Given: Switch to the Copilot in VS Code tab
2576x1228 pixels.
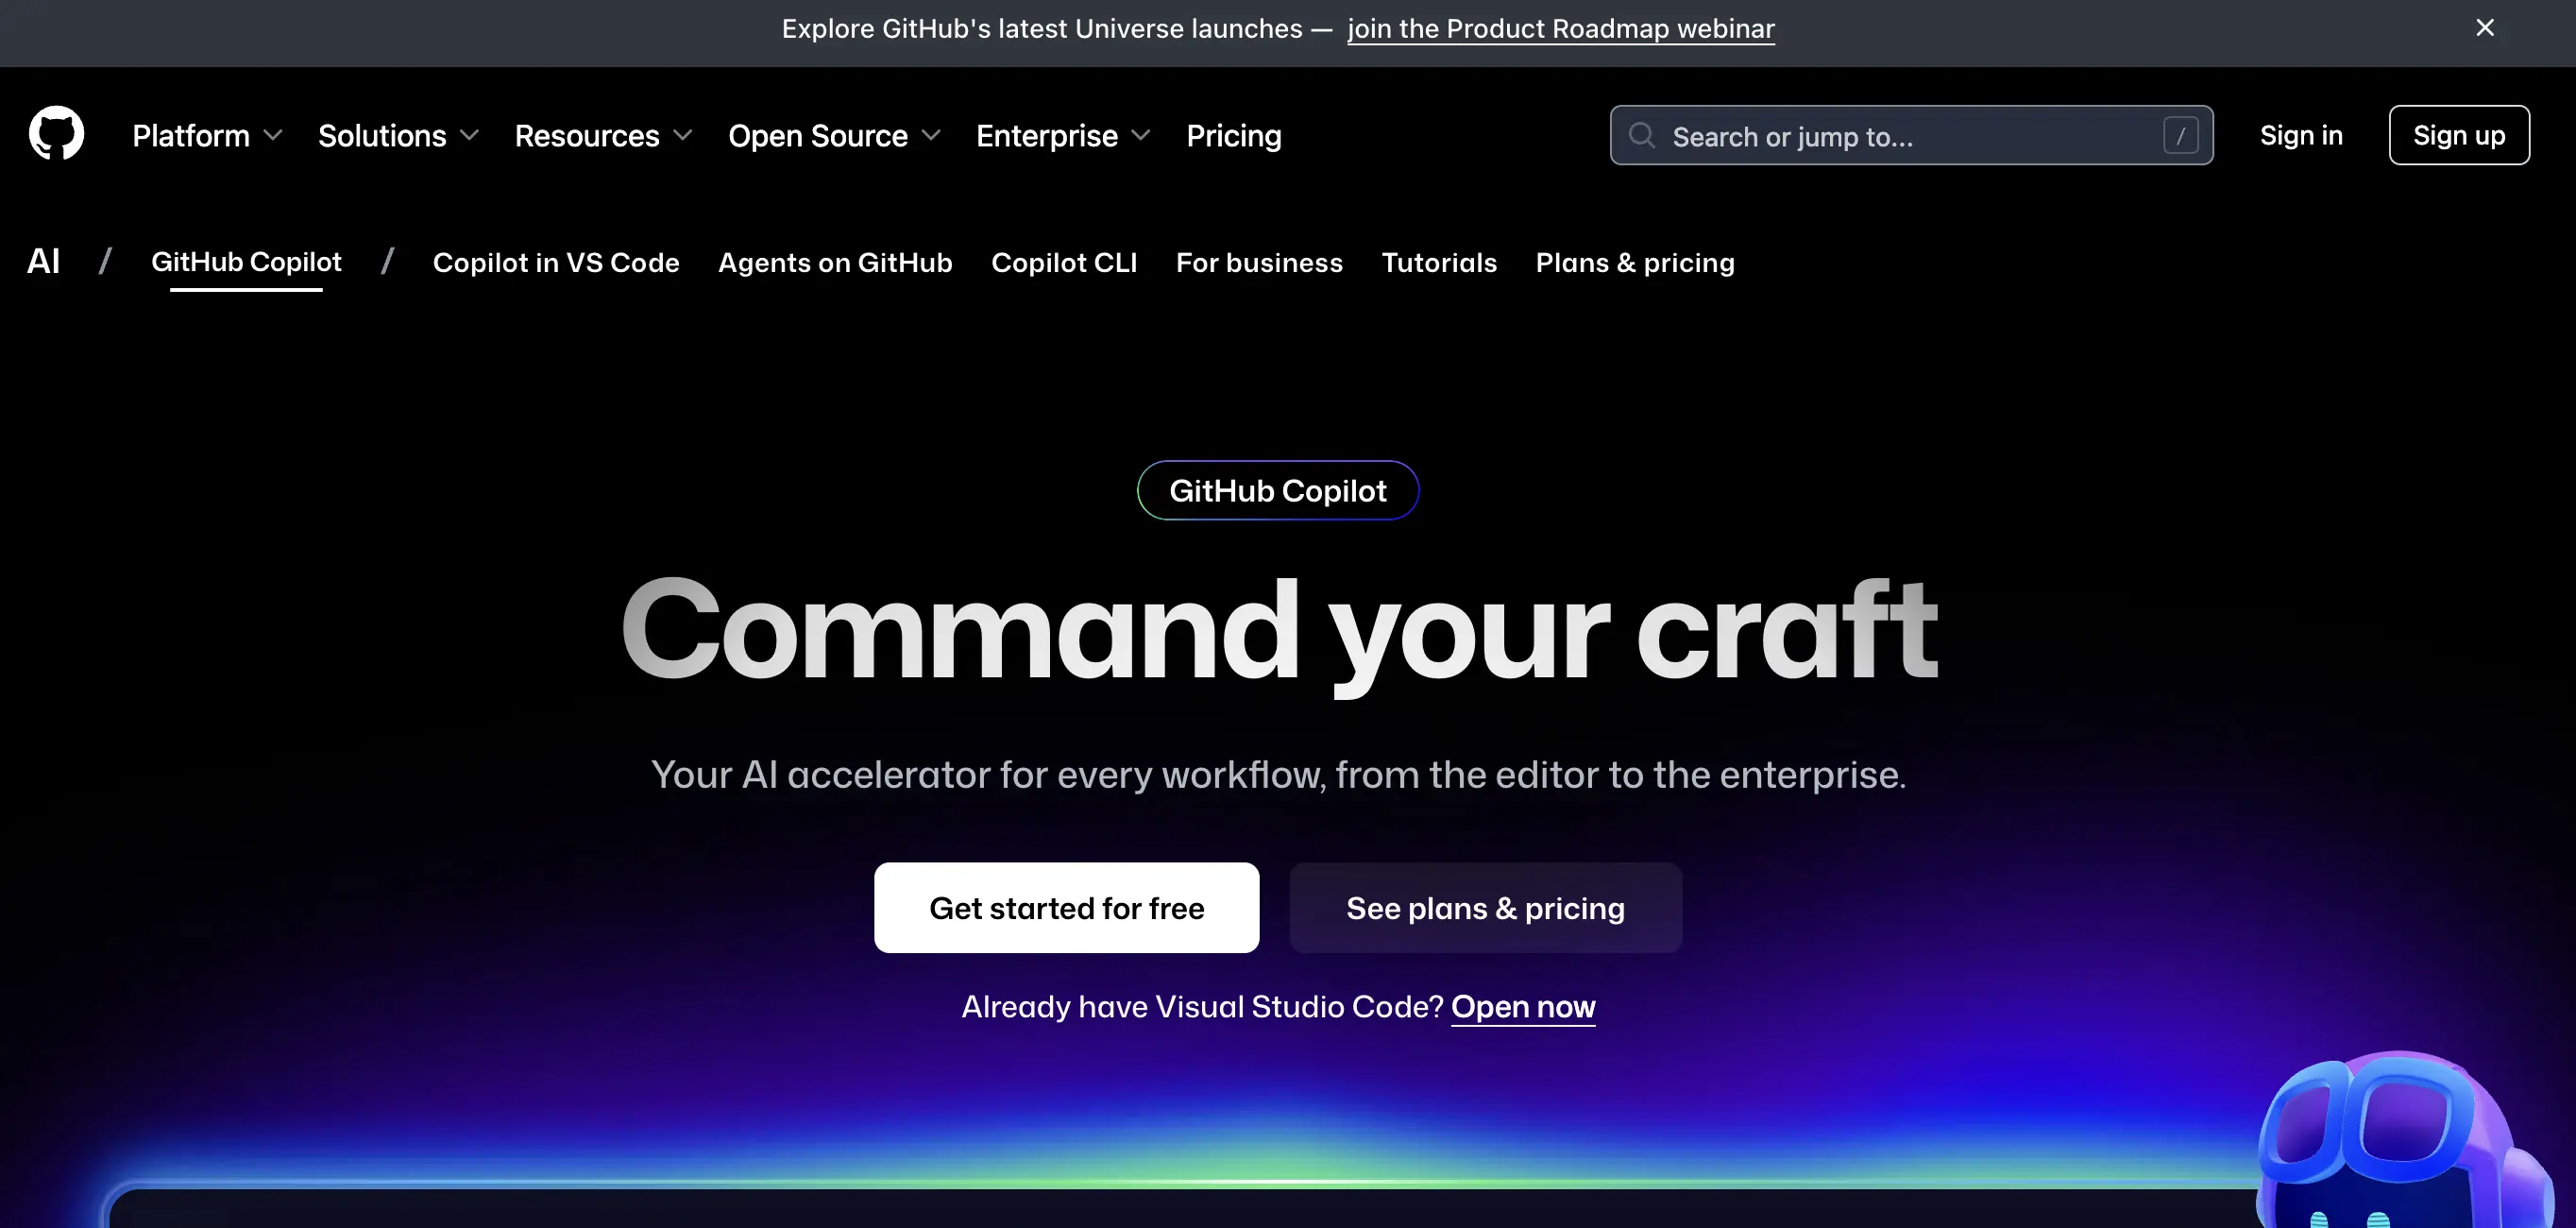Looking at the screenshot, I should (556, 262).
